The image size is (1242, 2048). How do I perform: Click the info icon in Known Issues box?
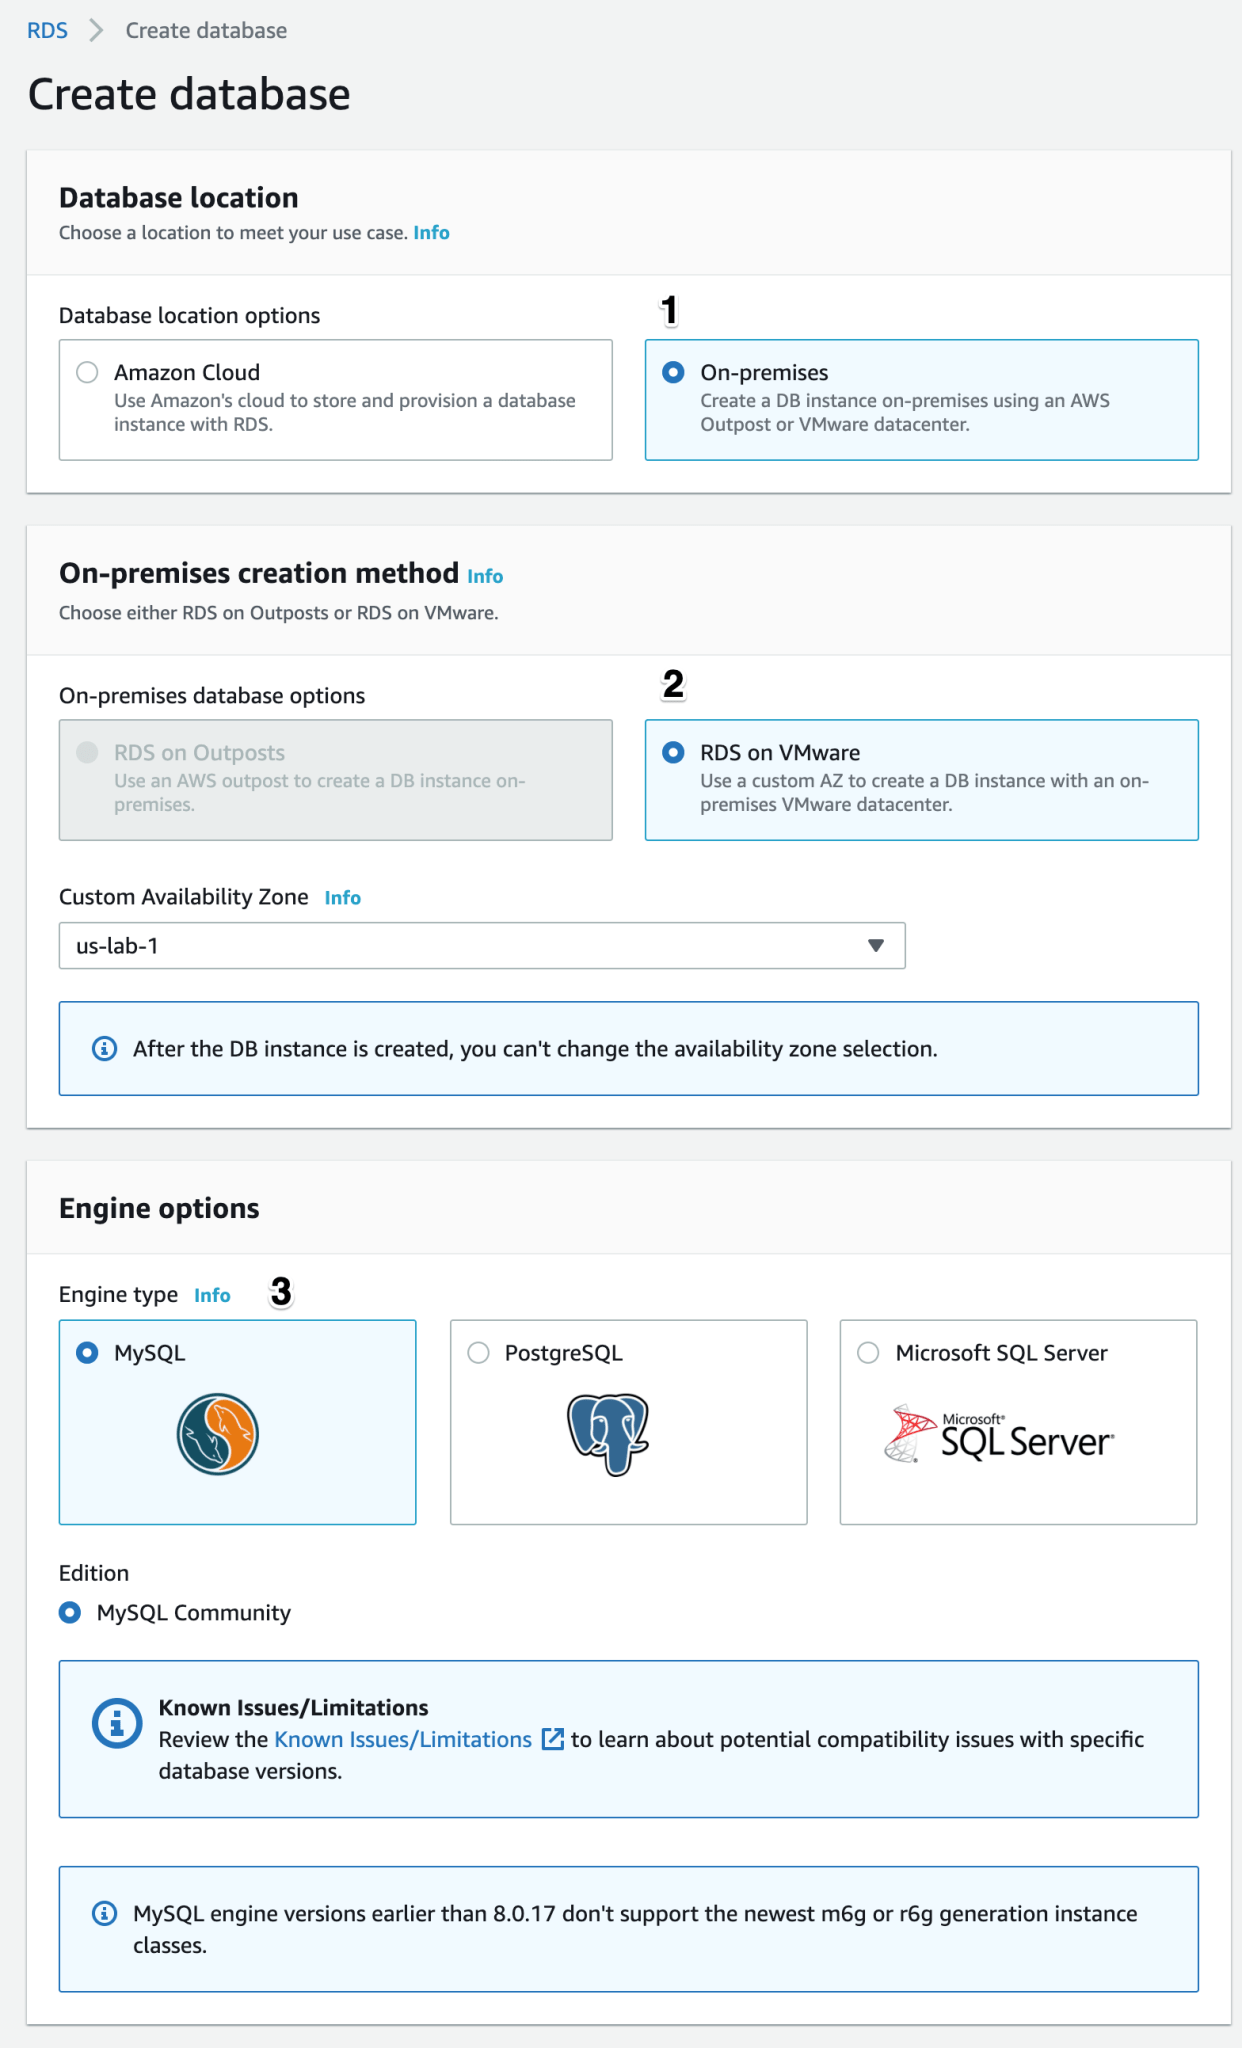pyautogui.click(x=117, y=1724)
